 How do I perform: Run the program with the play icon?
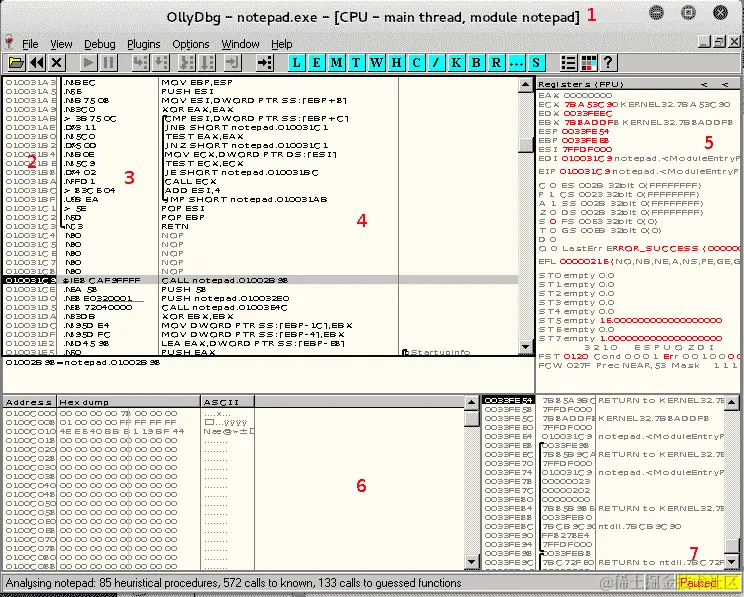[88, 63]
